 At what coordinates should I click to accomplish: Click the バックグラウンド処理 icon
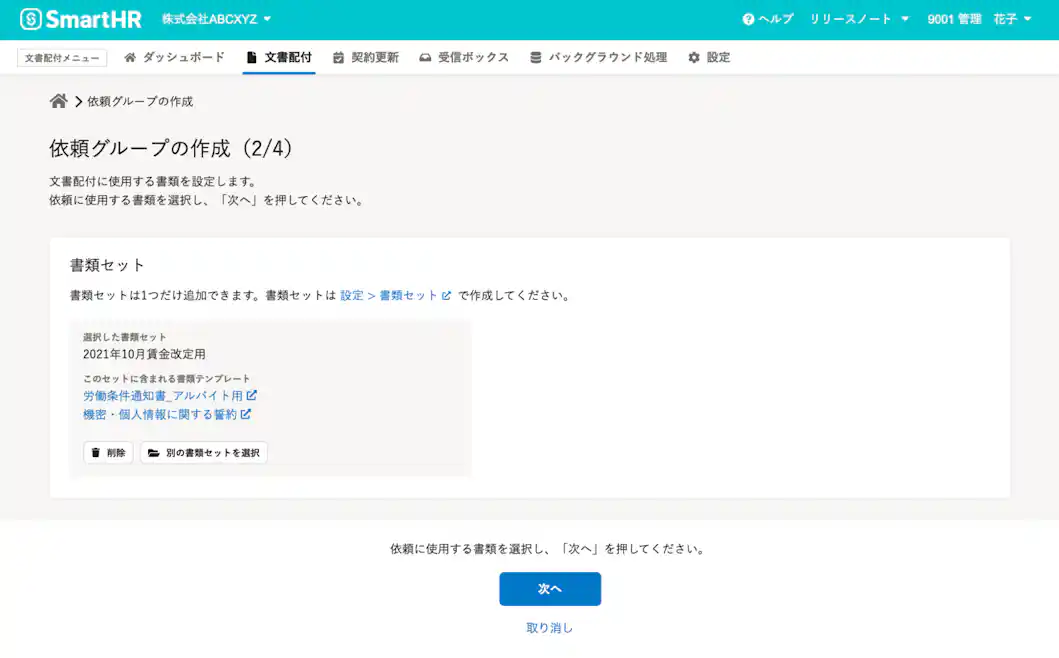[x=537, y=57]
